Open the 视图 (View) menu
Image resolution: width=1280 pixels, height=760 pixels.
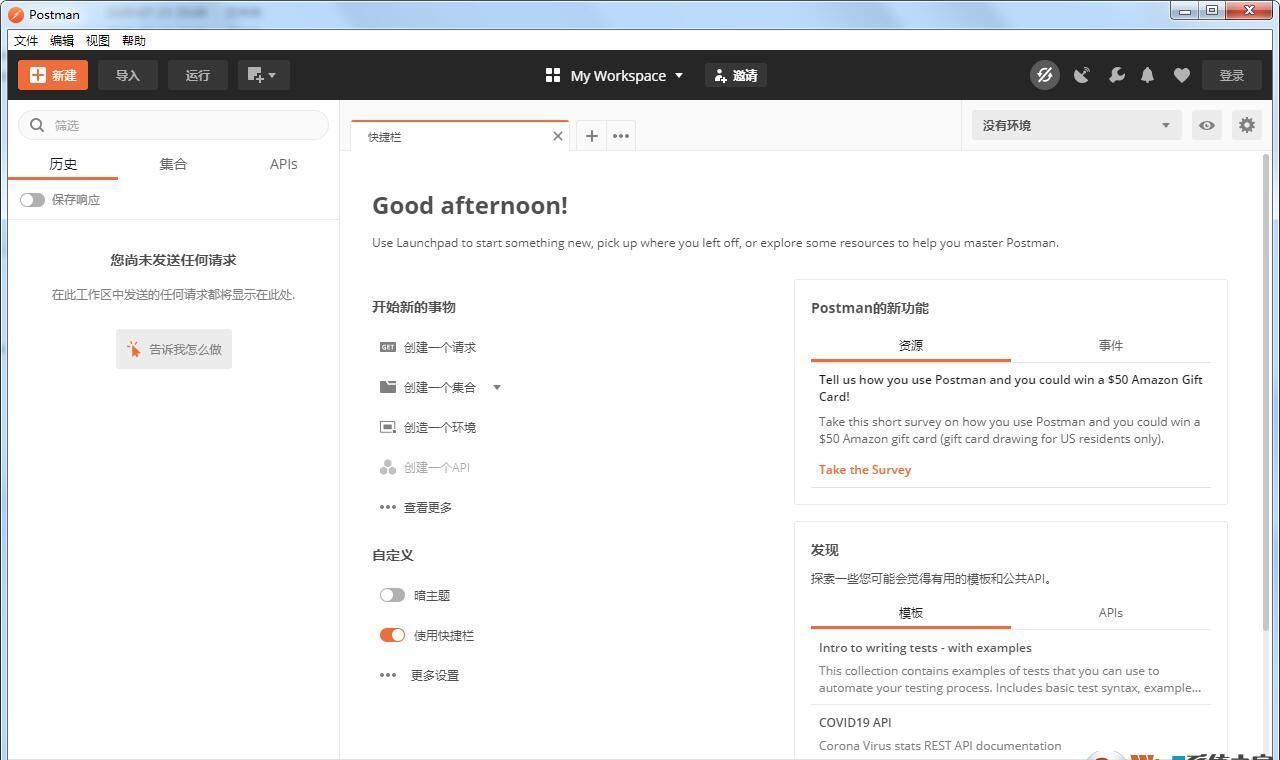(x=98, y=40)
